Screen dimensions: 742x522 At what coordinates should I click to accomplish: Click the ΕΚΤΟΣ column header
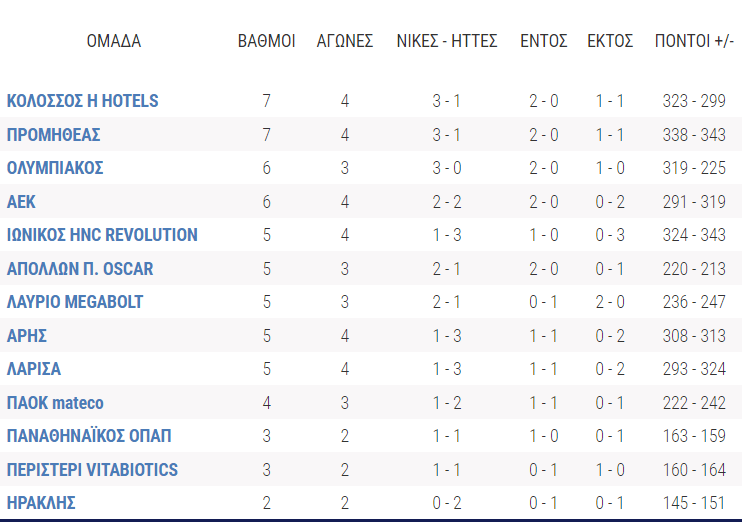tap(610, 41)
